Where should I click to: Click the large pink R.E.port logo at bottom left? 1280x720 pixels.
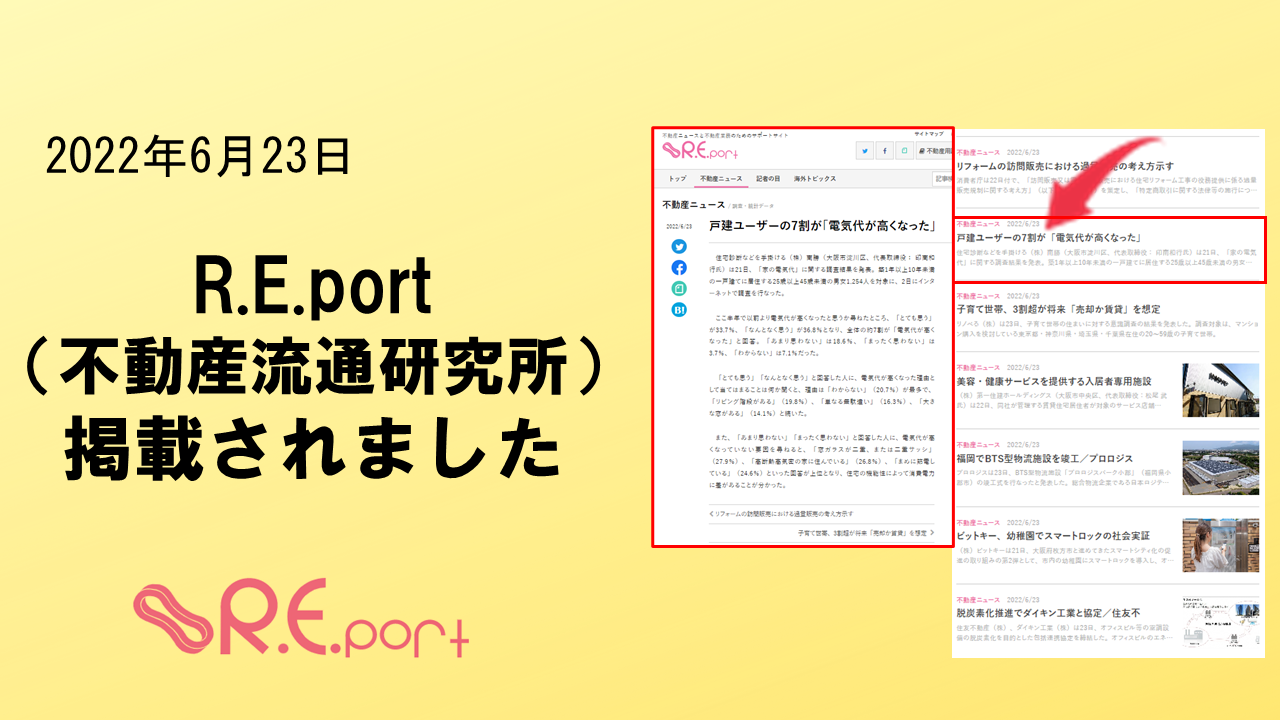coord(301,620)
